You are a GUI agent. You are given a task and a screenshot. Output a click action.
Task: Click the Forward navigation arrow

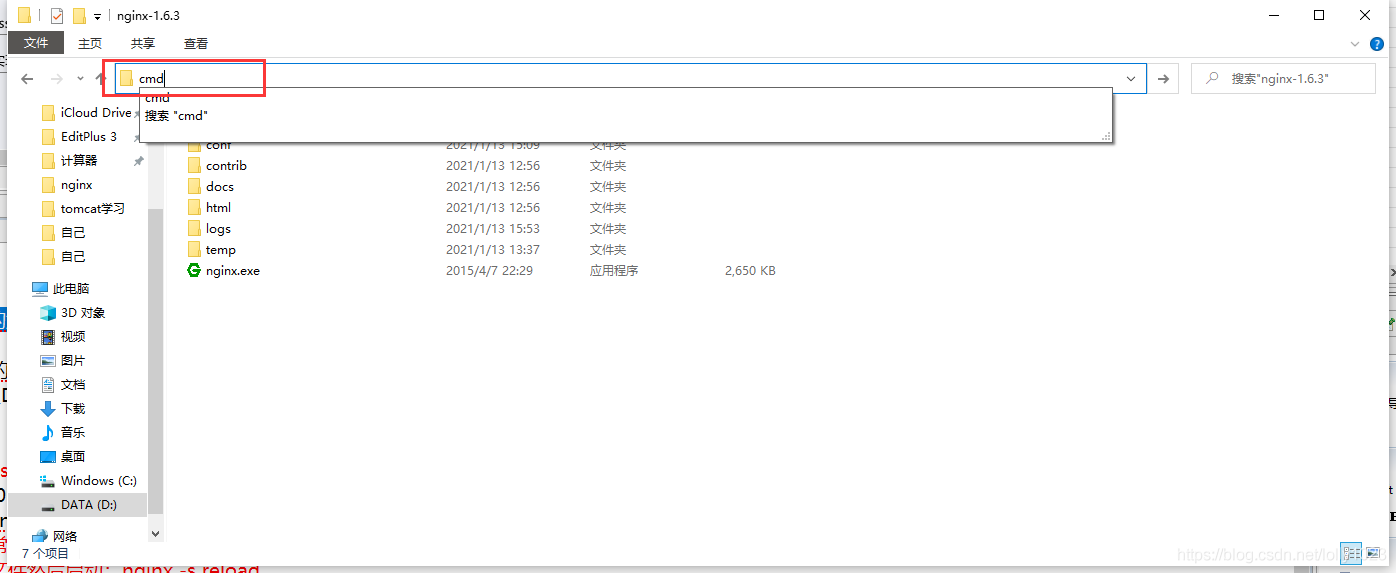click(x=57, y=79)
